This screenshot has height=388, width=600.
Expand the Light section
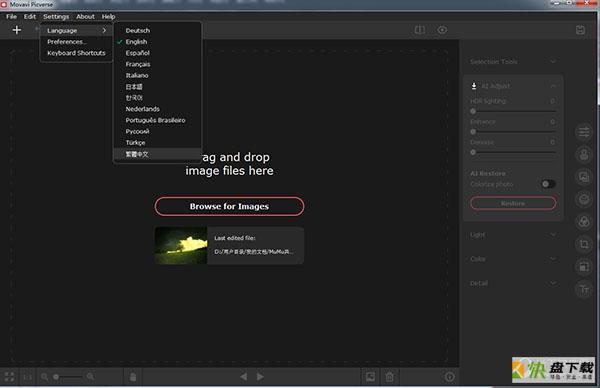(x=553, y=235)
